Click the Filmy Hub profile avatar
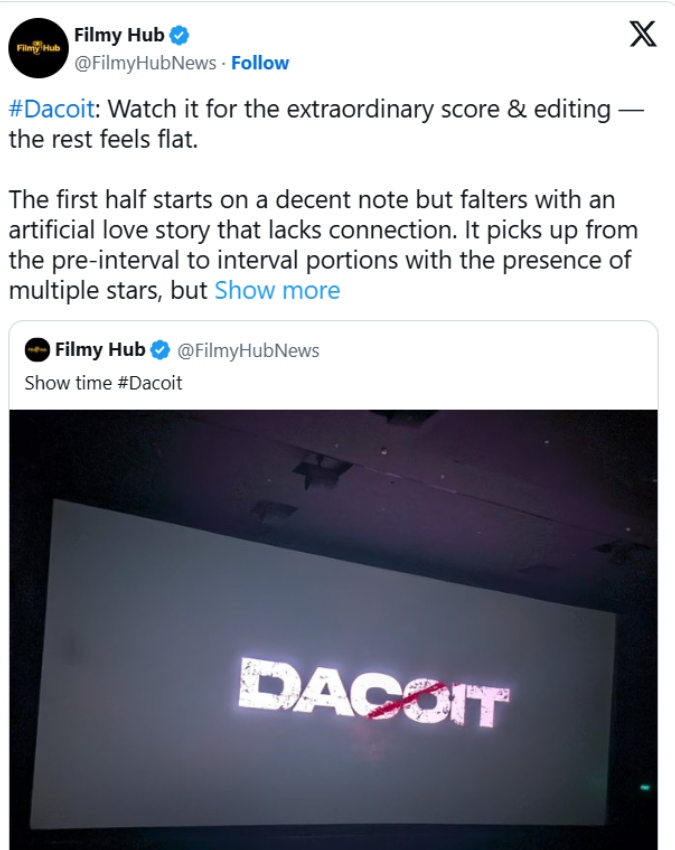Viewport: 675px width, 850px height. click(38, 47)
